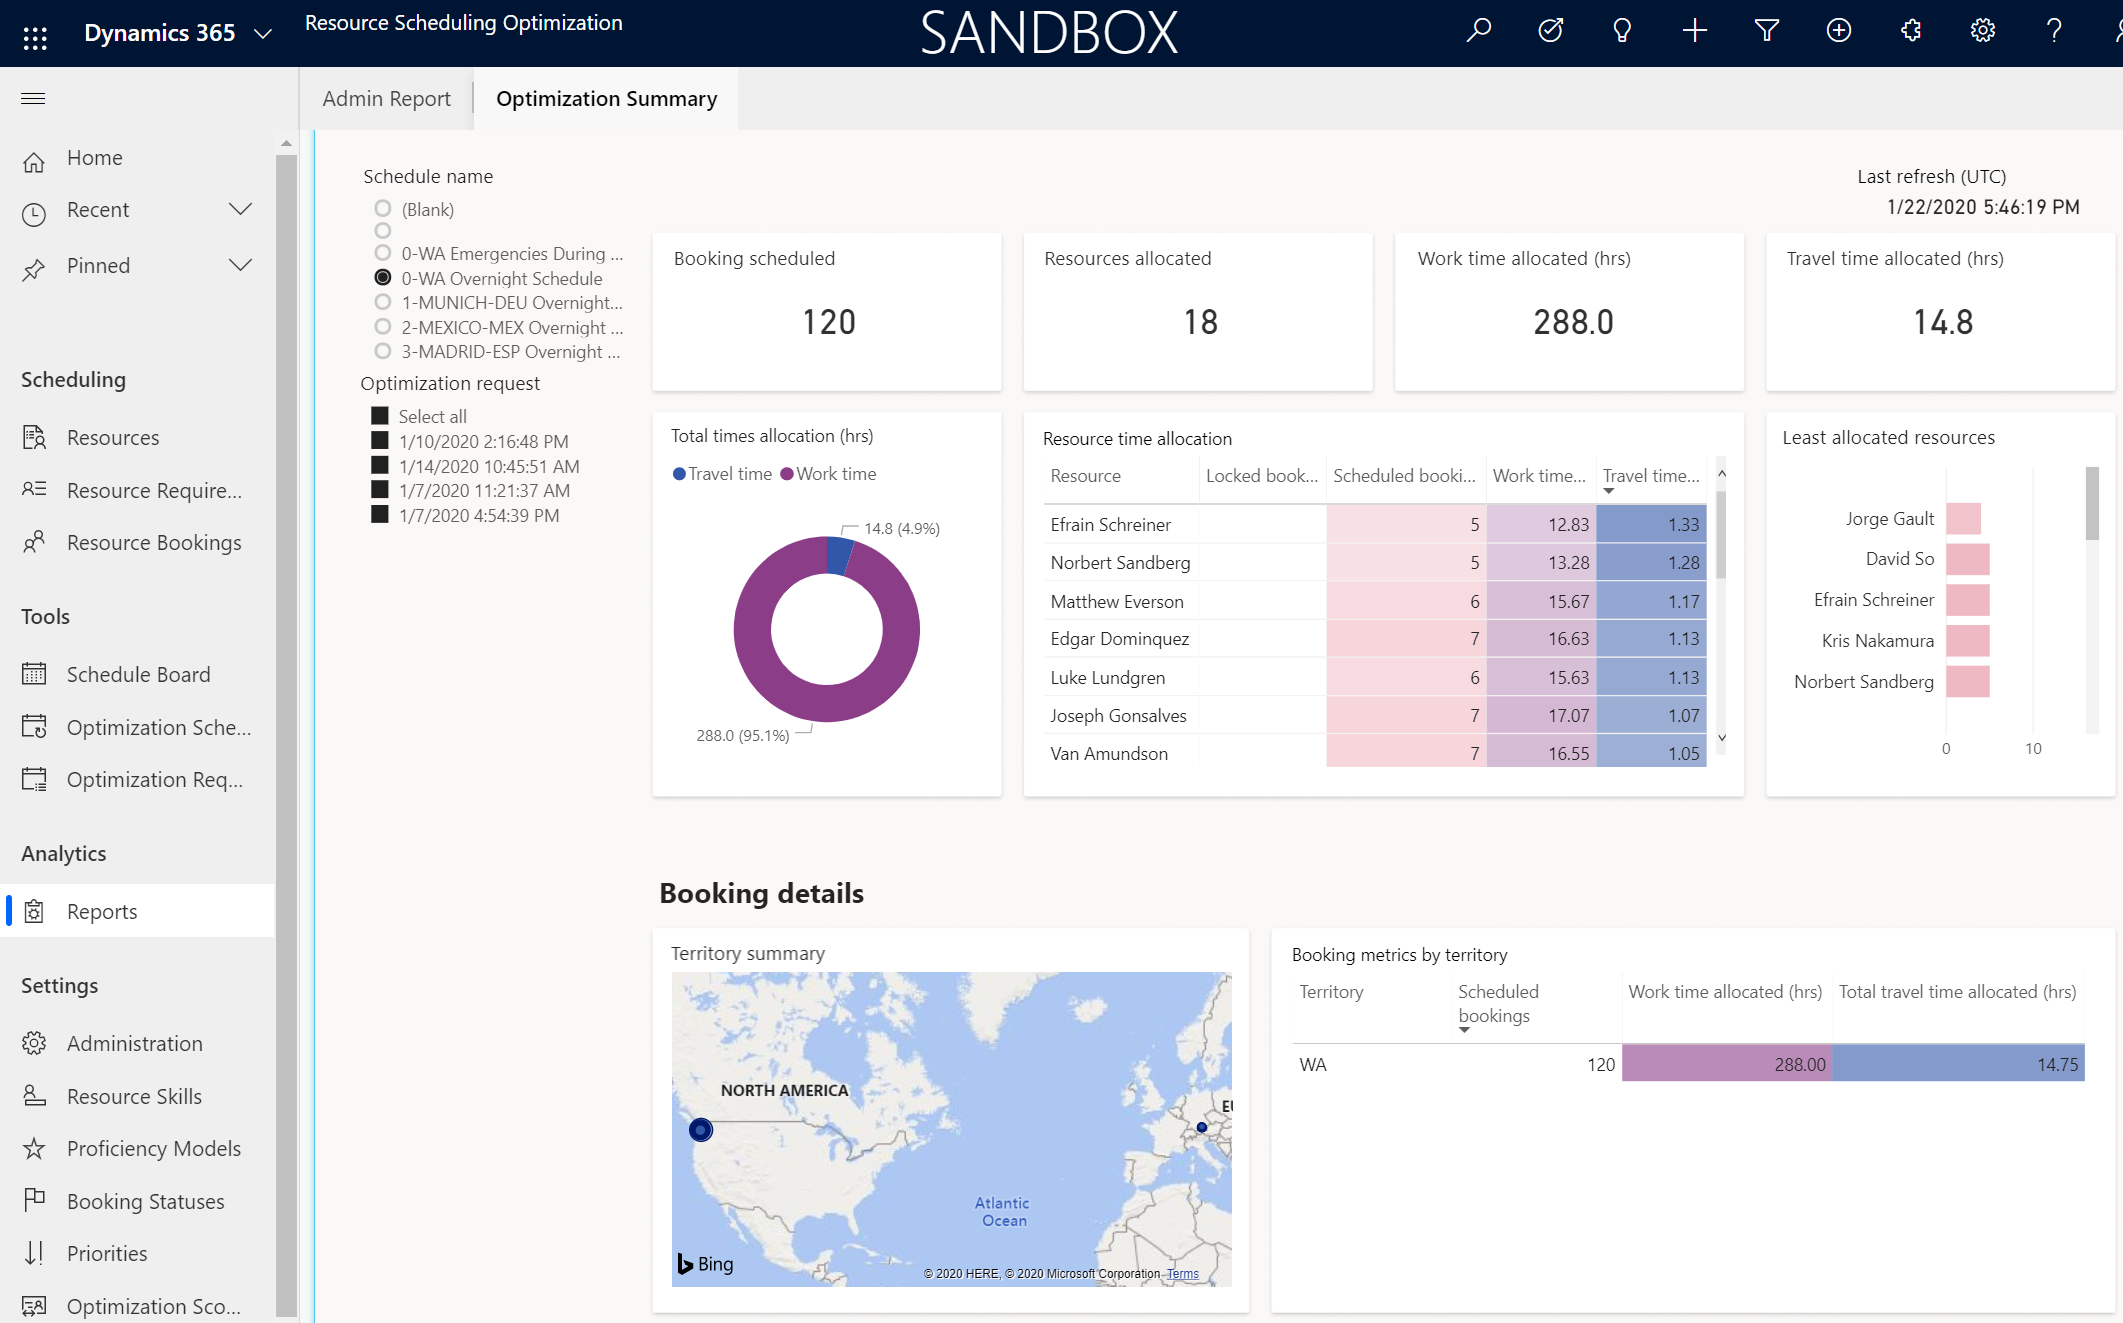Viewport: 2123px width, 1323px height.
Task: Select Blank schedule name radio button
Action: click(379, 209)
